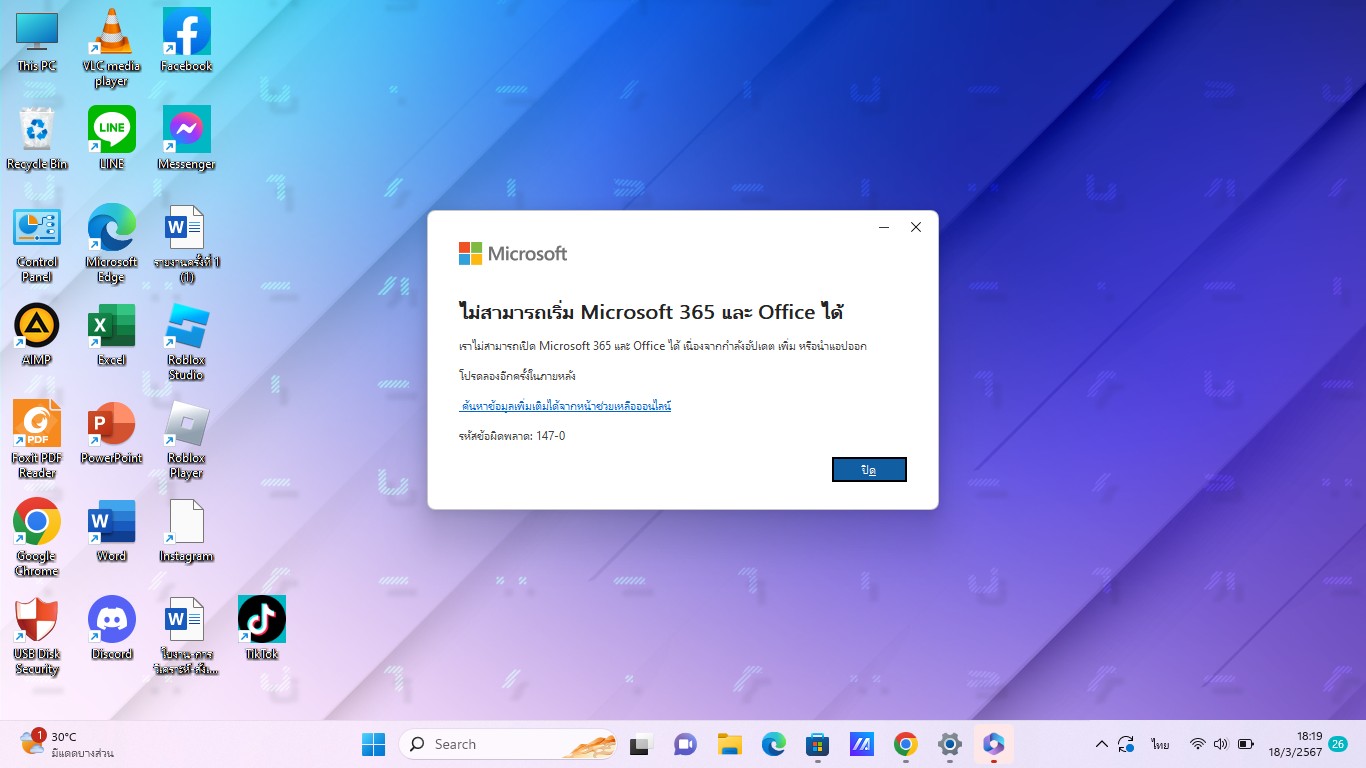Select the LINE desktop shortcut
Viewport: 1366px width, 768px height.
pos(111,138)
